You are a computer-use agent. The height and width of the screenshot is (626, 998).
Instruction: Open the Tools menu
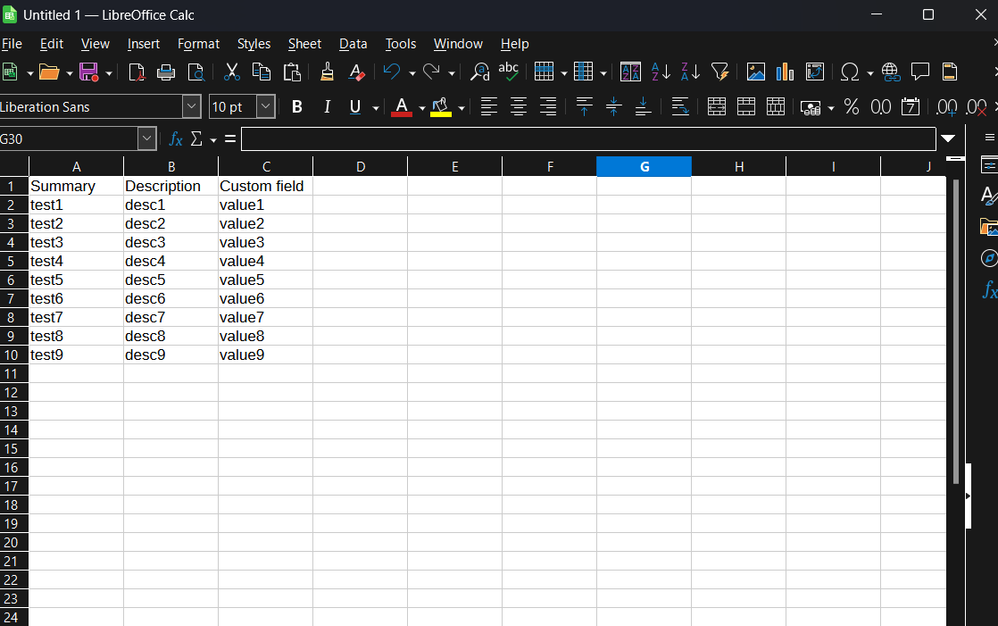400,44
